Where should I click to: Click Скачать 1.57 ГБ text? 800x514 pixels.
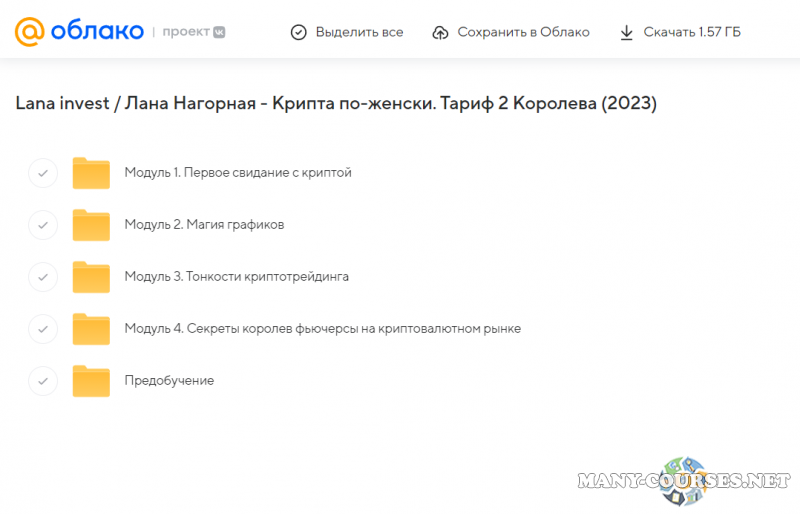click(692, 32)
